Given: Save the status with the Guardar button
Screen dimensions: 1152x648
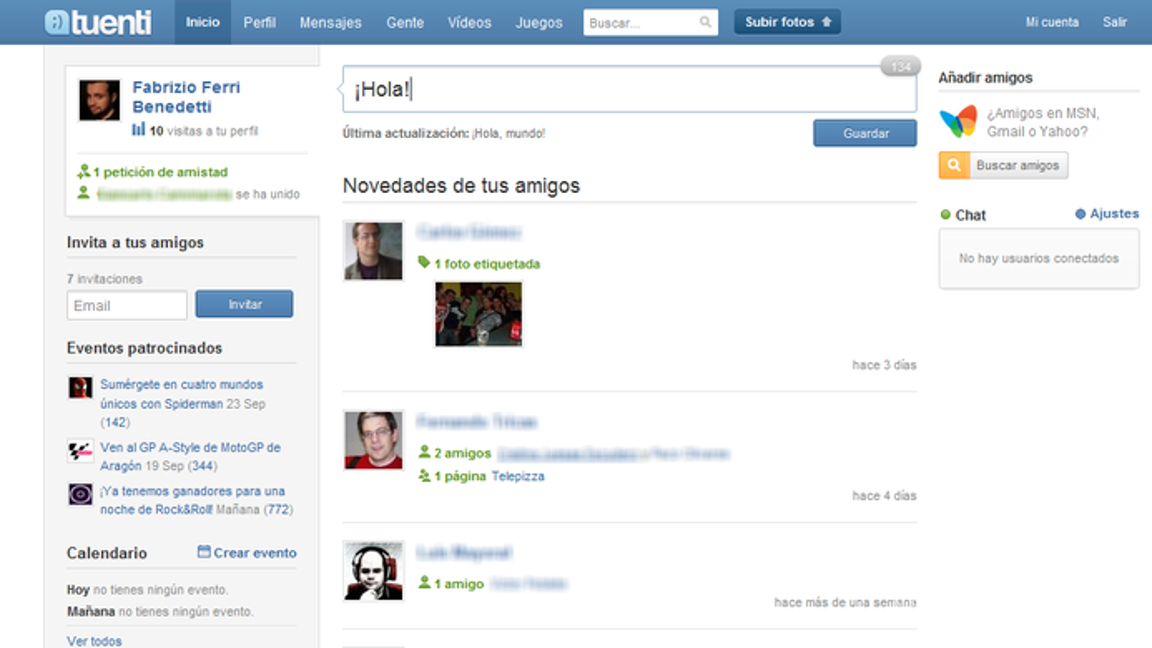Looking at the screenshot, I should pyautogui.click(x=864, y=132).
